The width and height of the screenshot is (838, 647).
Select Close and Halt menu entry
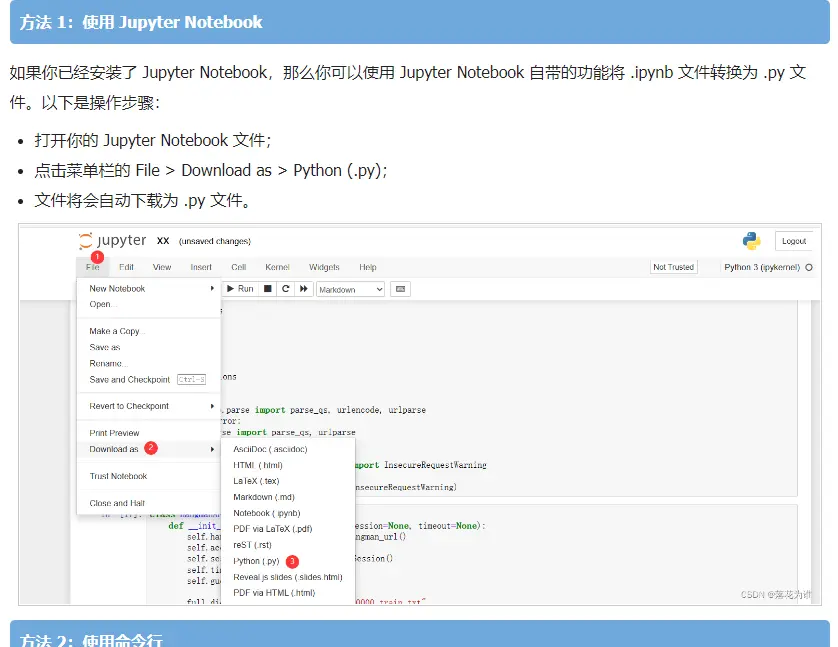[149, 503]
